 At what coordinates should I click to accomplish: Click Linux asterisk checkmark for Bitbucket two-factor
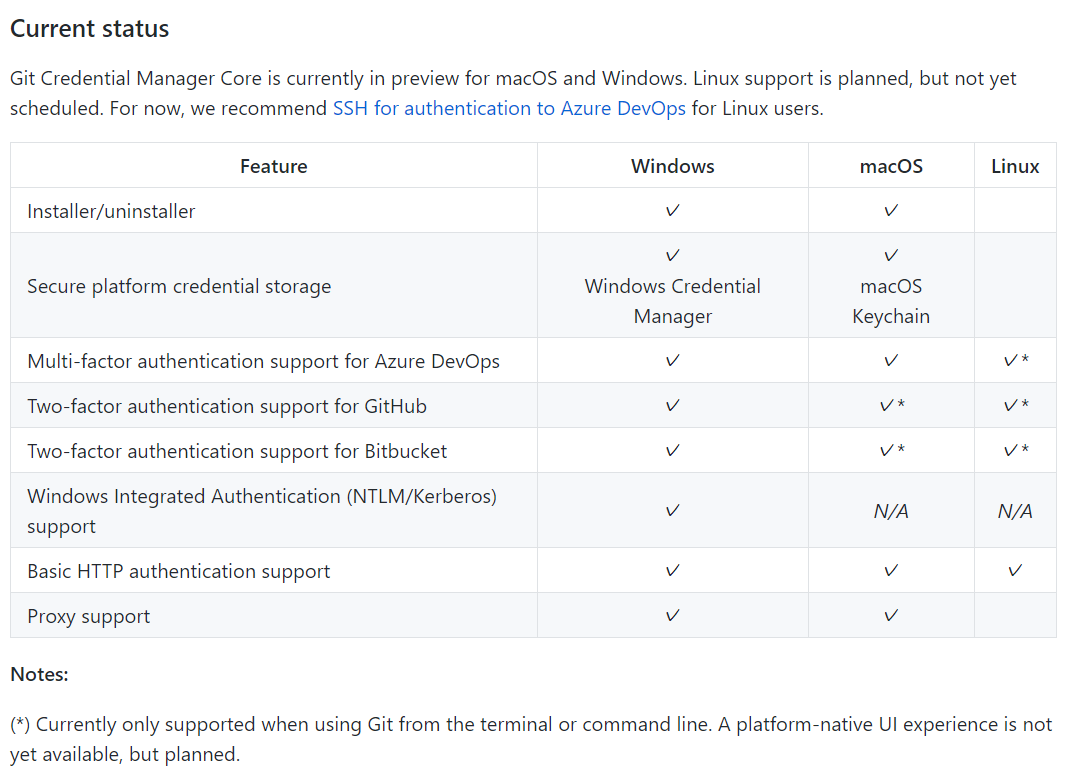pos(1016,451)
